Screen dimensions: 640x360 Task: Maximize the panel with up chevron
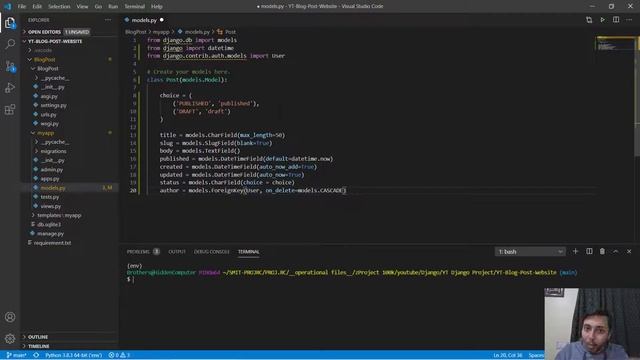click(x=616, y=251)
